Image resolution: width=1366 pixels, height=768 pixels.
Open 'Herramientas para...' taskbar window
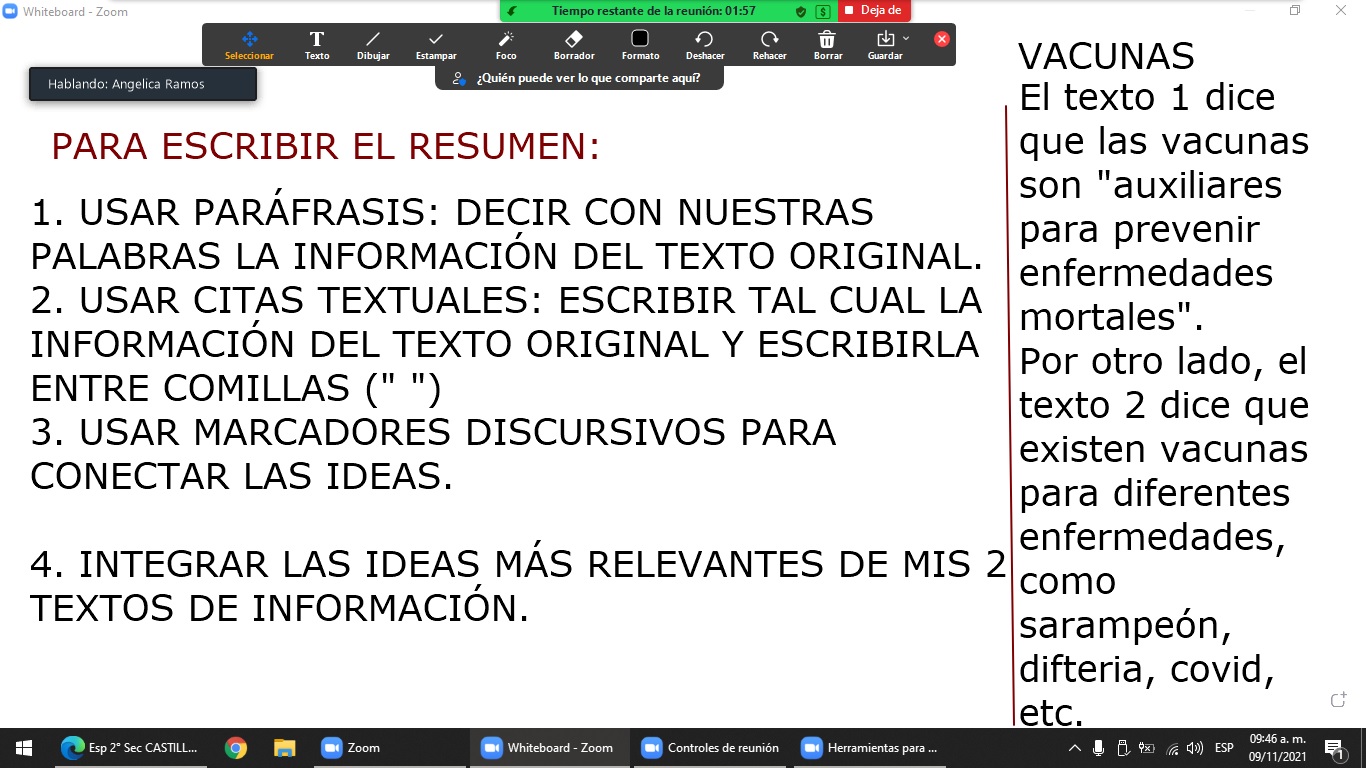click(870, 748)
